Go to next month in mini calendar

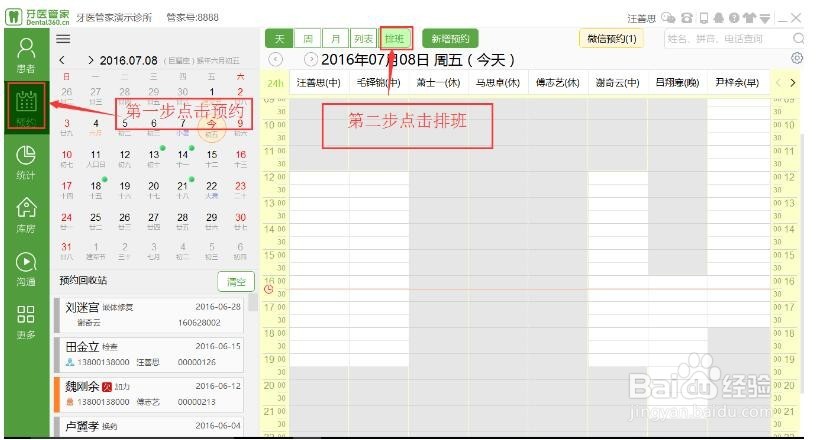tap(90, 60)
